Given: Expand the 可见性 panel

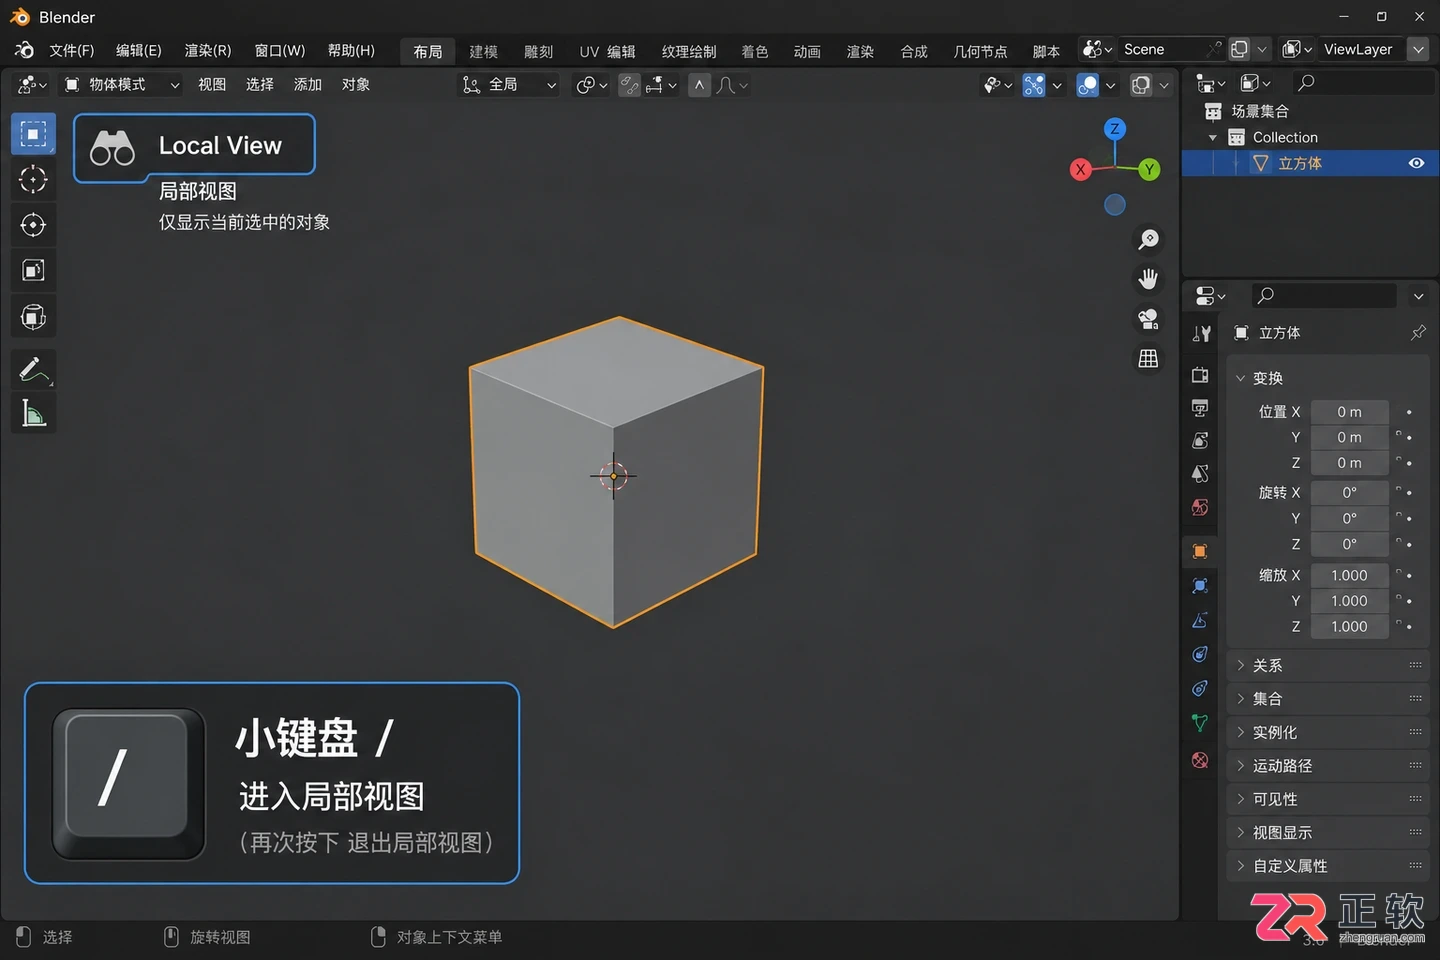Looking at the screenshot, I should point(1328,800).
